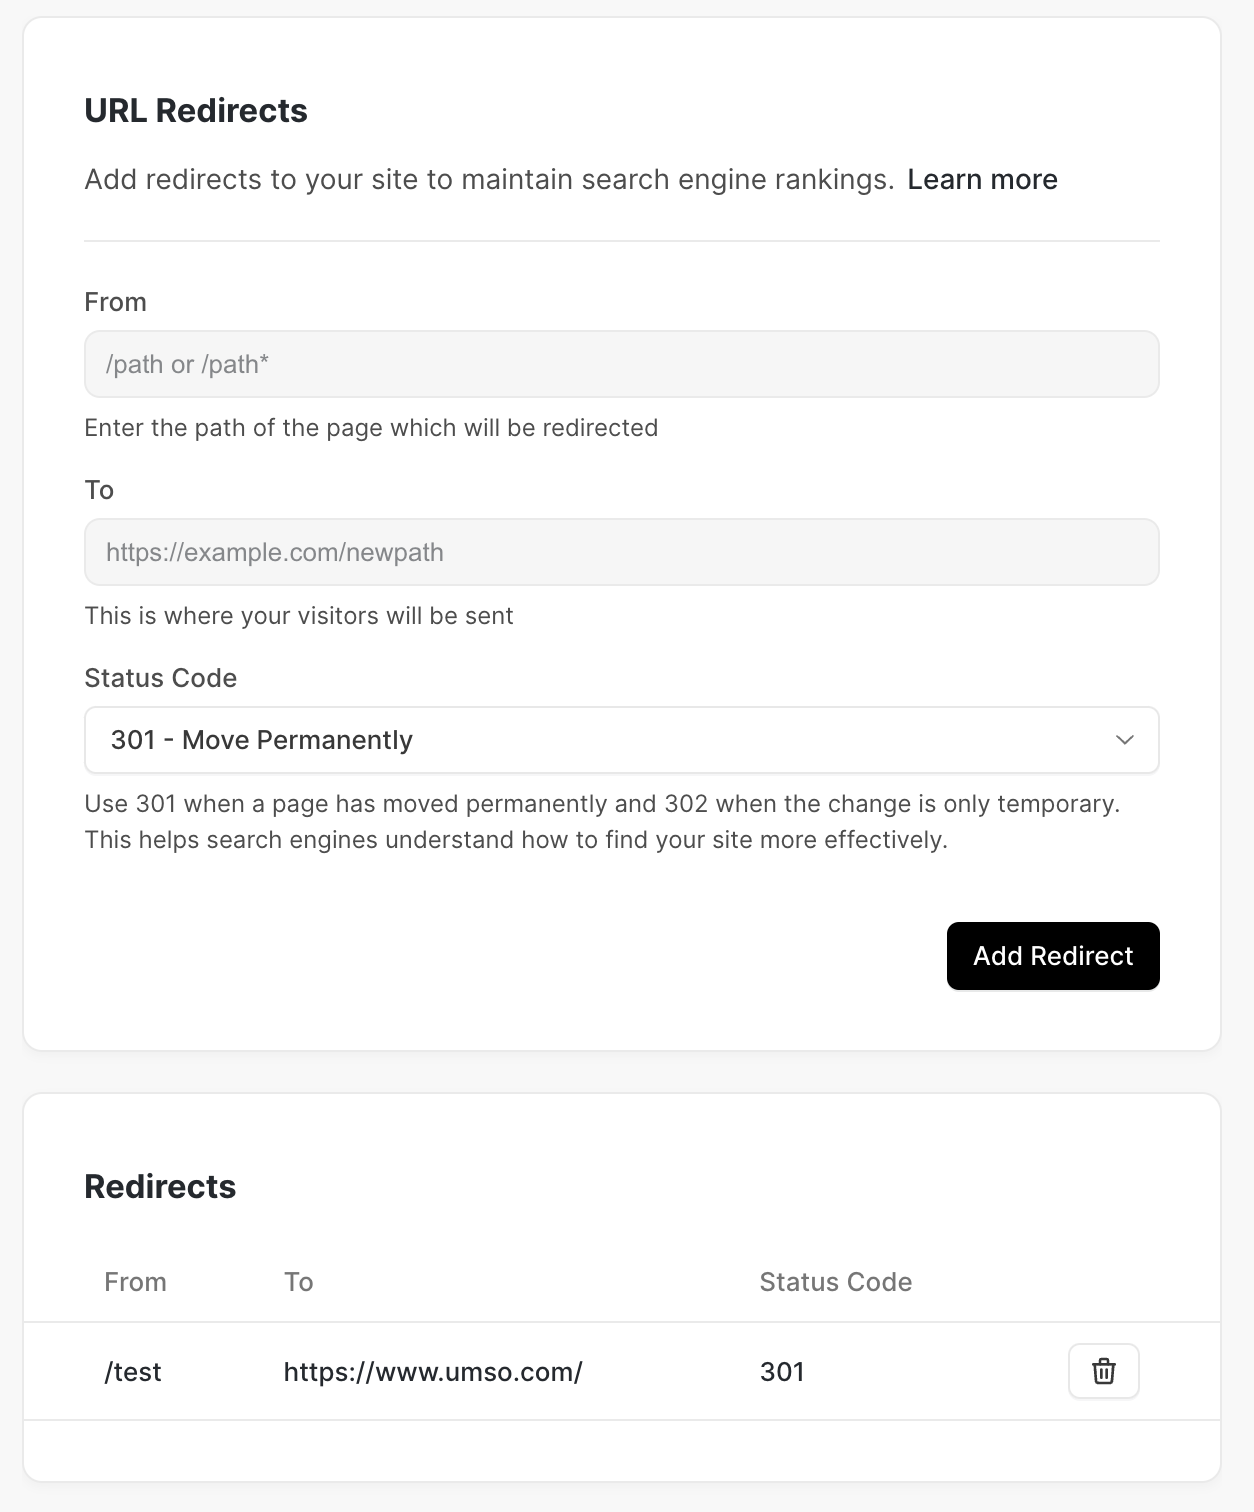Click the From label above the path field

[115, 302]
